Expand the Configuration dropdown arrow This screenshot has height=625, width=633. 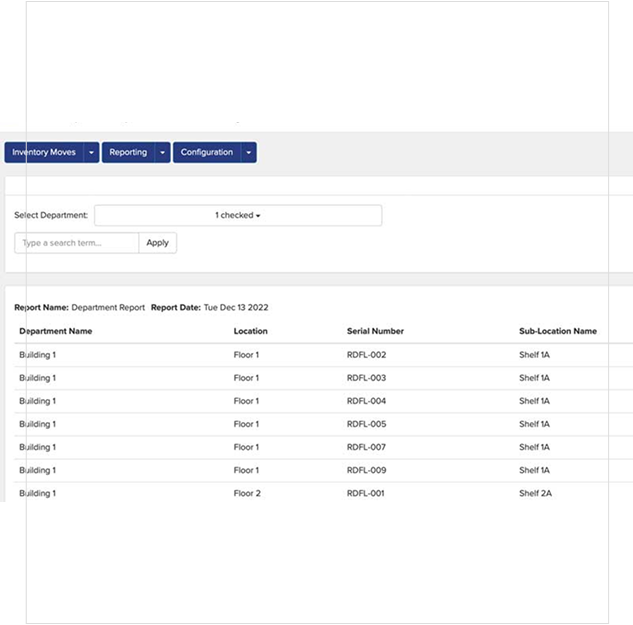(x=249, y=152)
